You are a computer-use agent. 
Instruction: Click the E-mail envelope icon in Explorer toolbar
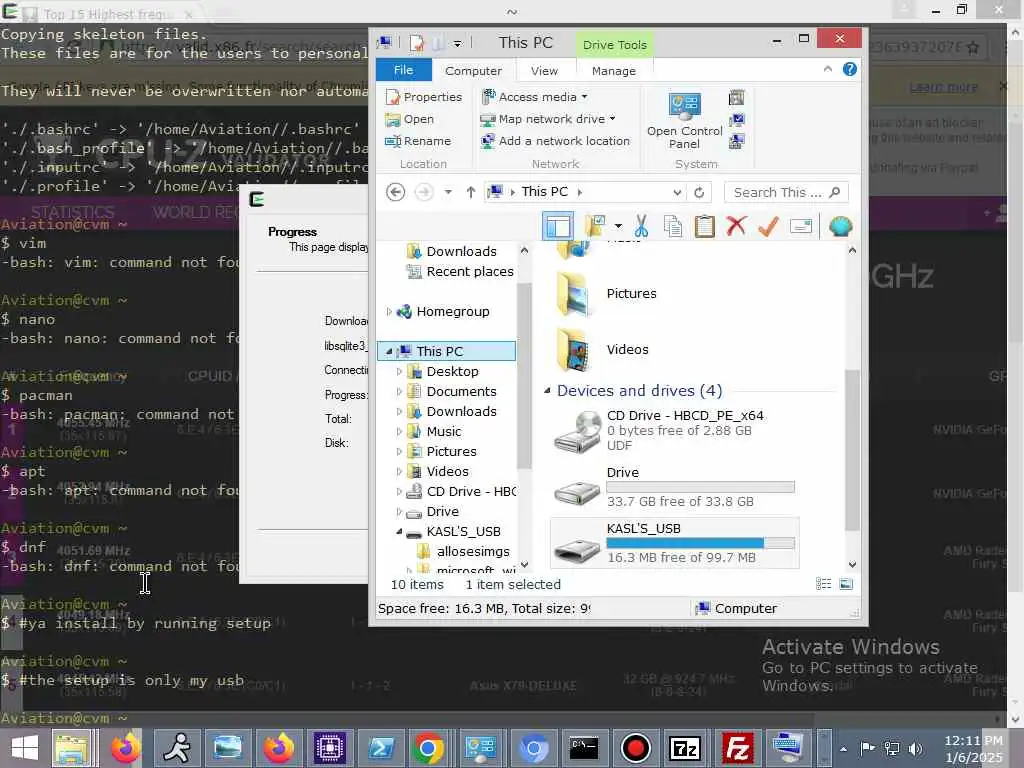(x=801, y=226)
